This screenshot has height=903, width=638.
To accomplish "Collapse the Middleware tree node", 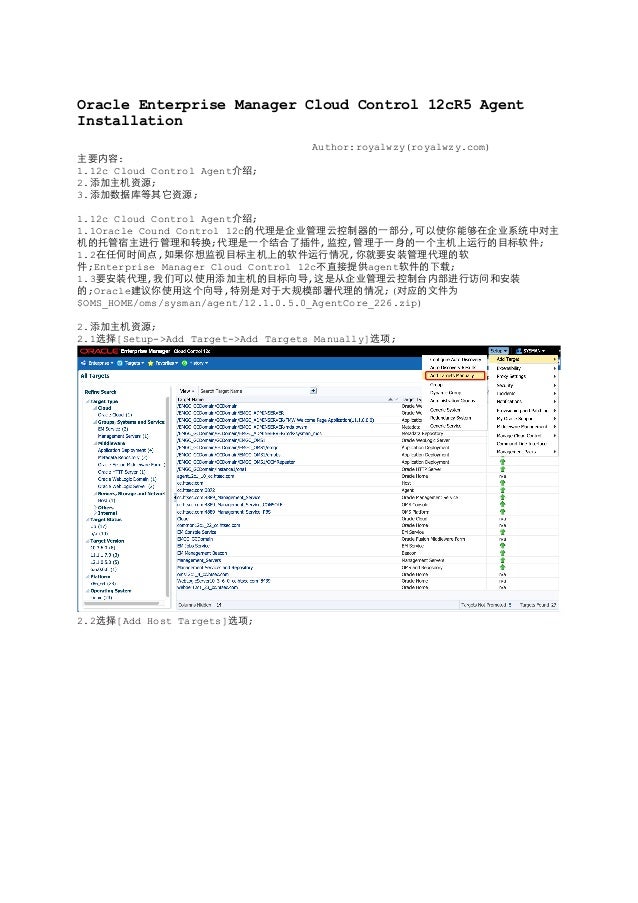I will tap(95, 443).
